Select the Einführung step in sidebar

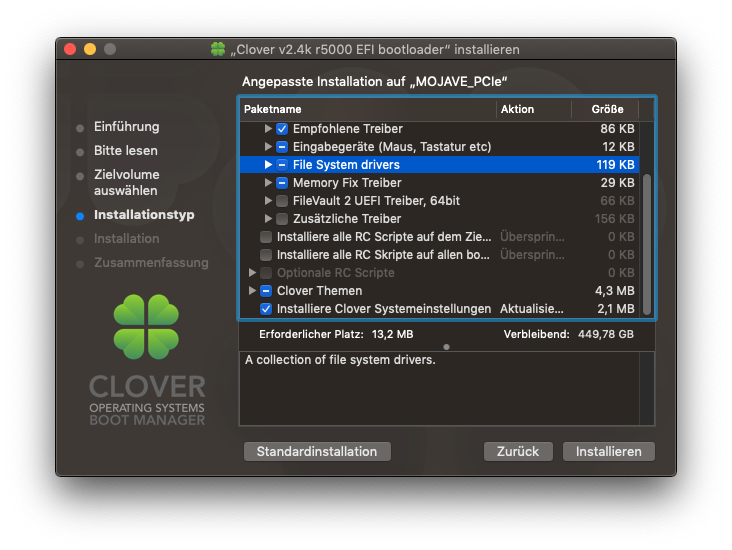[x=127, y=127]
